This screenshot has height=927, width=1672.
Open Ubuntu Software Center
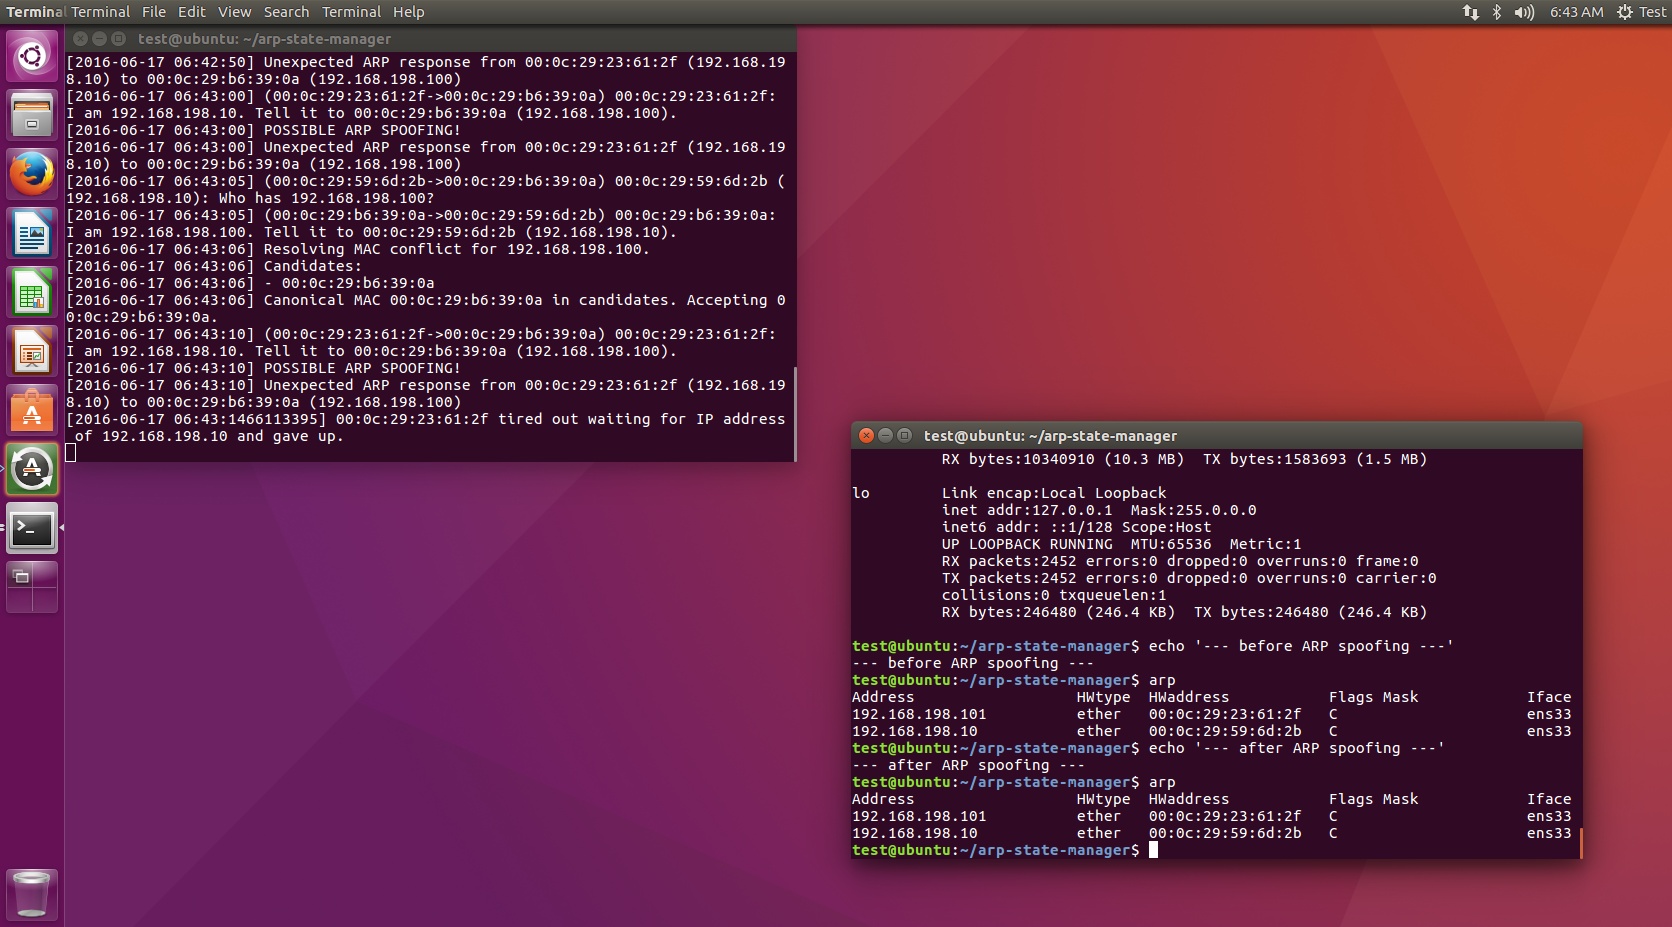pyautogui.click(x=32, y=411)
